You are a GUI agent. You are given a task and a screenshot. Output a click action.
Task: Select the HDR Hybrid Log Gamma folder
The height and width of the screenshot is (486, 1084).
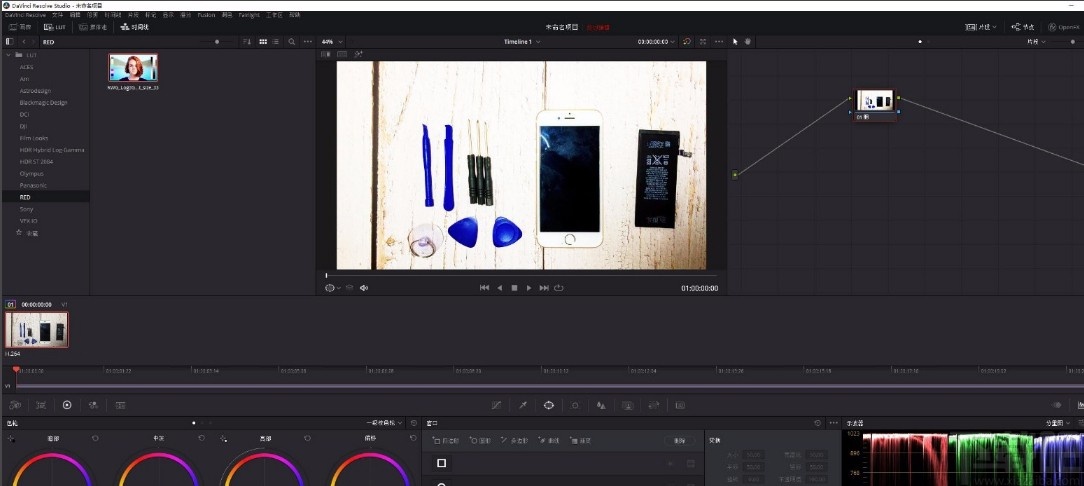coord(52,149)
